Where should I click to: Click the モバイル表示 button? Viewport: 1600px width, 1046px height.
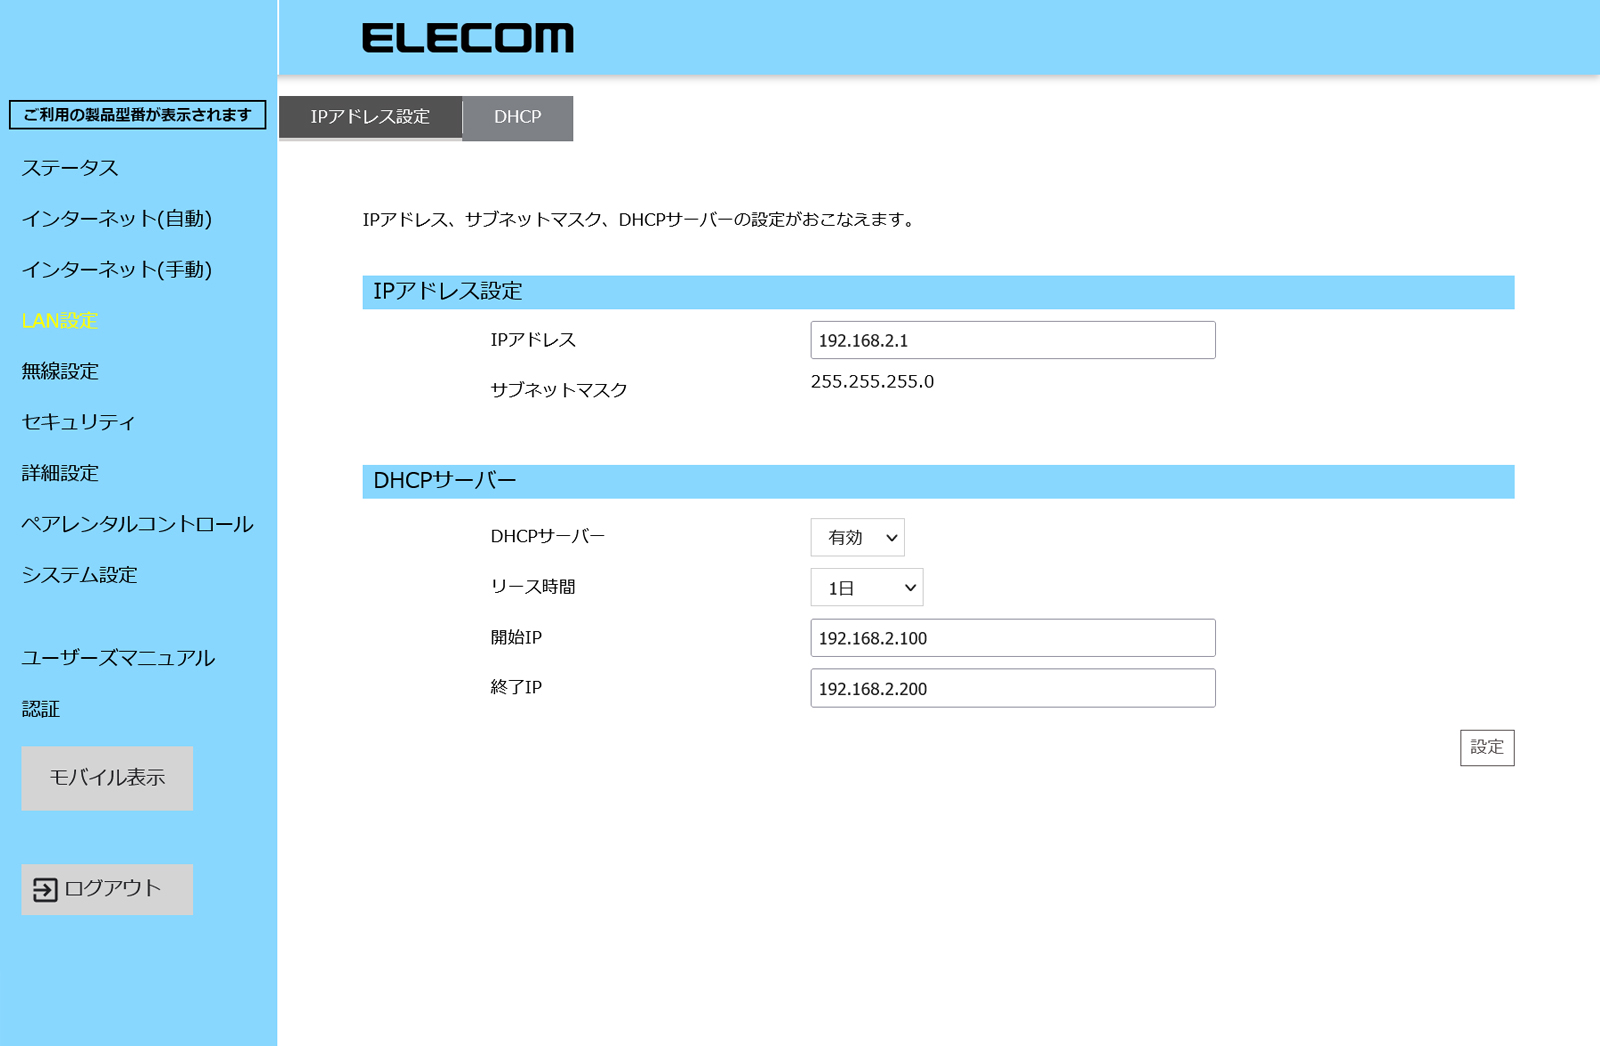107,778
